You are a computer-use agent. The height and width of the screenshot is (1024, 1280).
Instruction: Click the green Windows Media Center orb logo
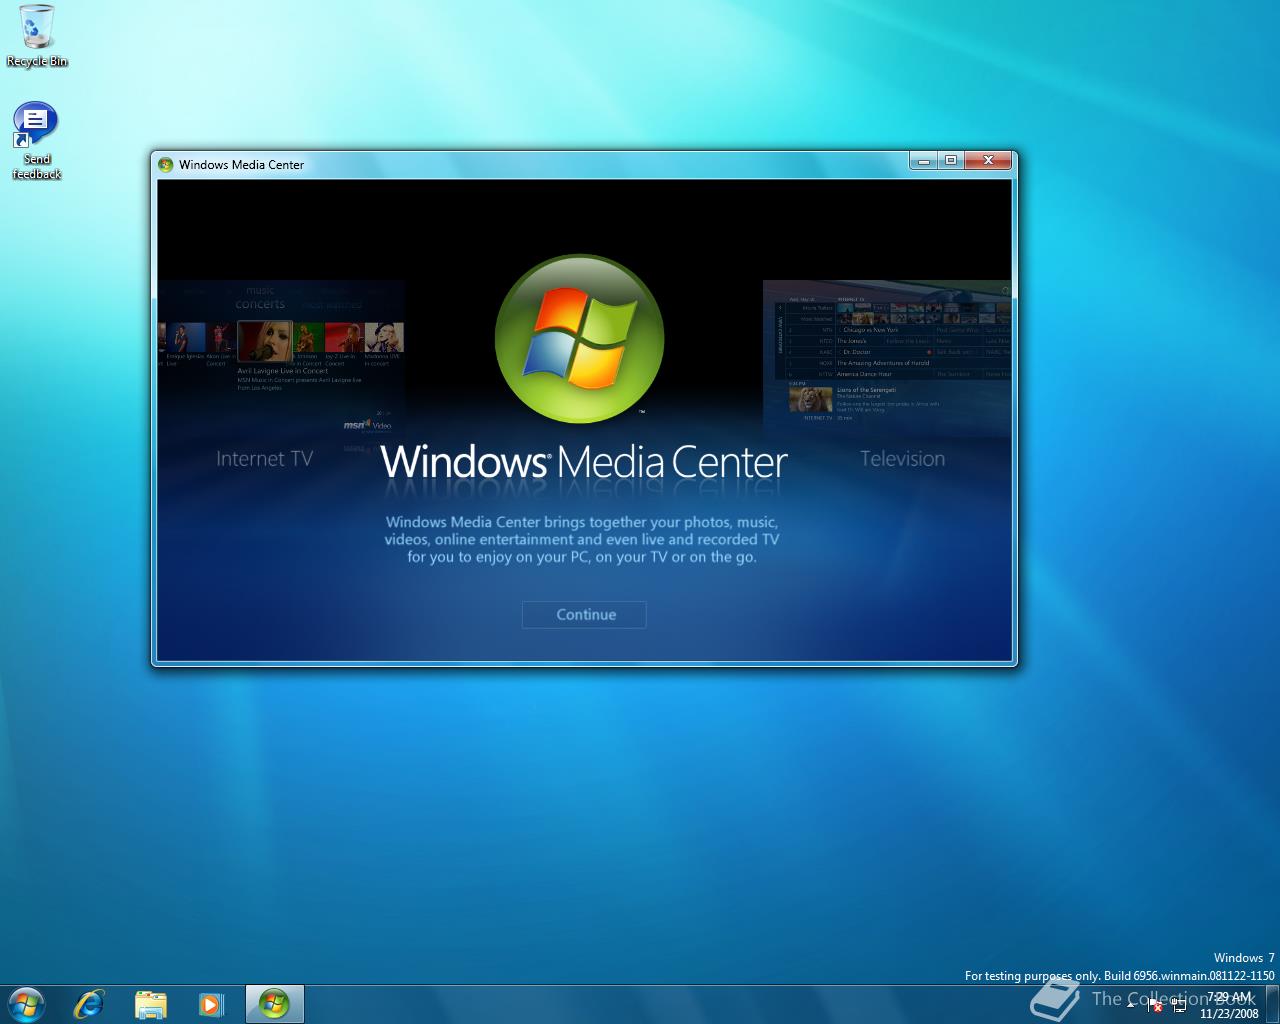(x=580, y=338)
